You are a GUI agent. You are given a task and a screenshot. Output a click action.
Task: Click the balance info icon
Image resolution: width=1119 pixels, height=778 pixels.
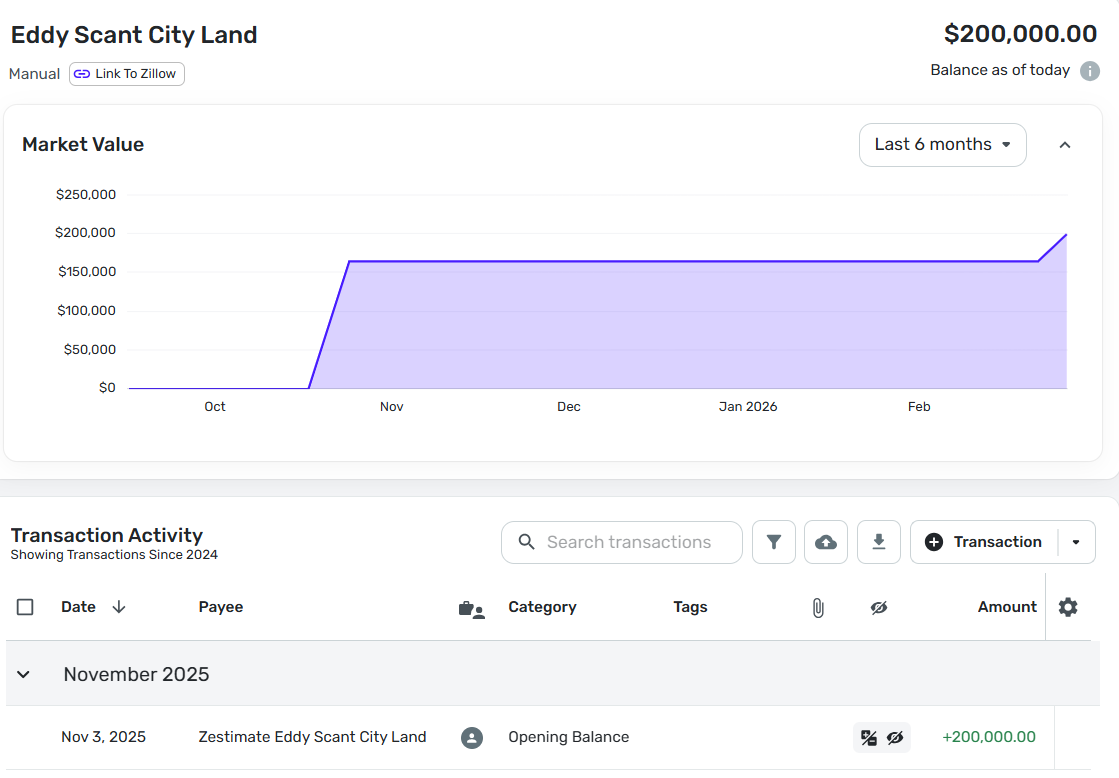1090,71
